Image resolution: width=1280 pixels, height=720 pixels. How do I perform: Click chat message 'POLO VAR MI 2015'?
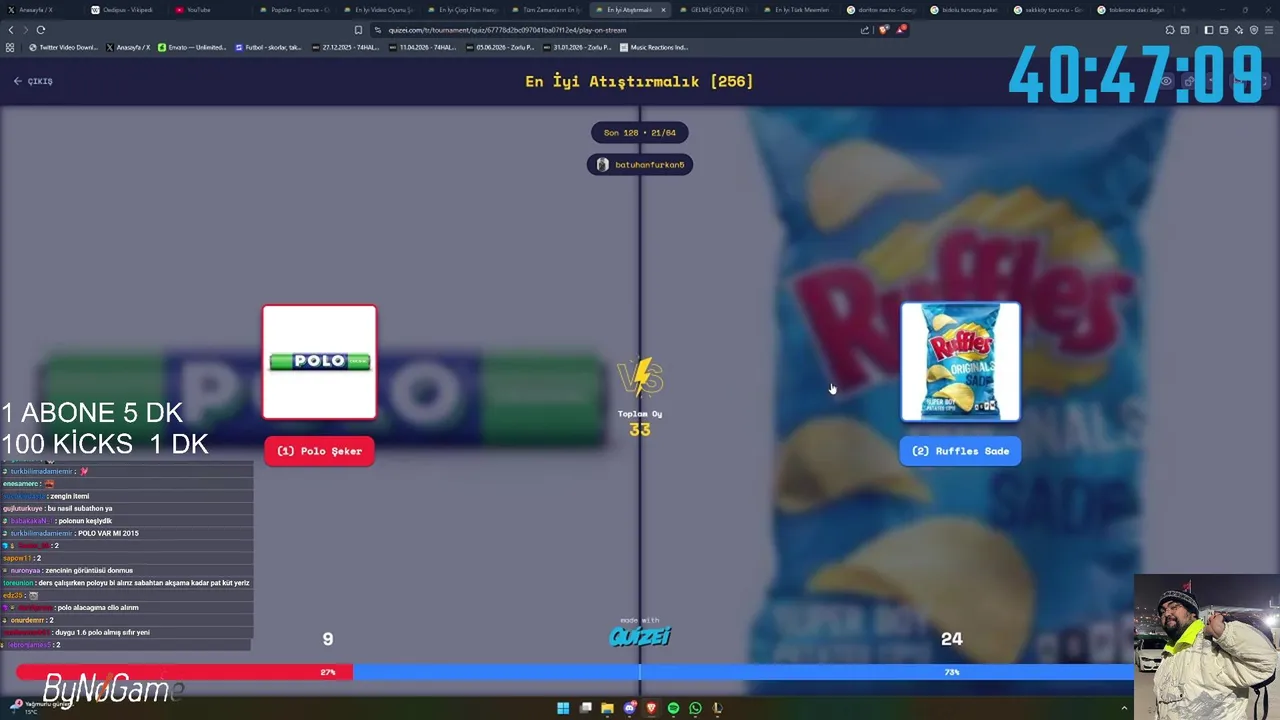pos(108,533)
